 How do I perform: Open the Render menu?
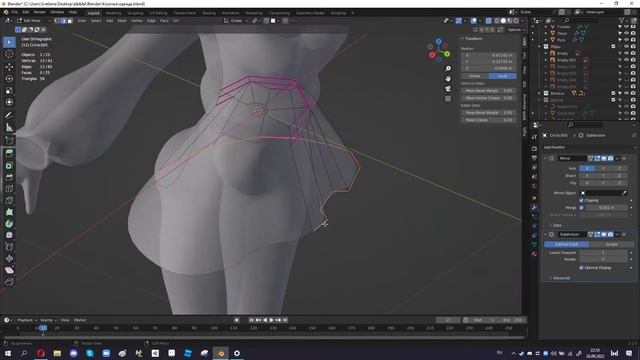click(40, 12)
